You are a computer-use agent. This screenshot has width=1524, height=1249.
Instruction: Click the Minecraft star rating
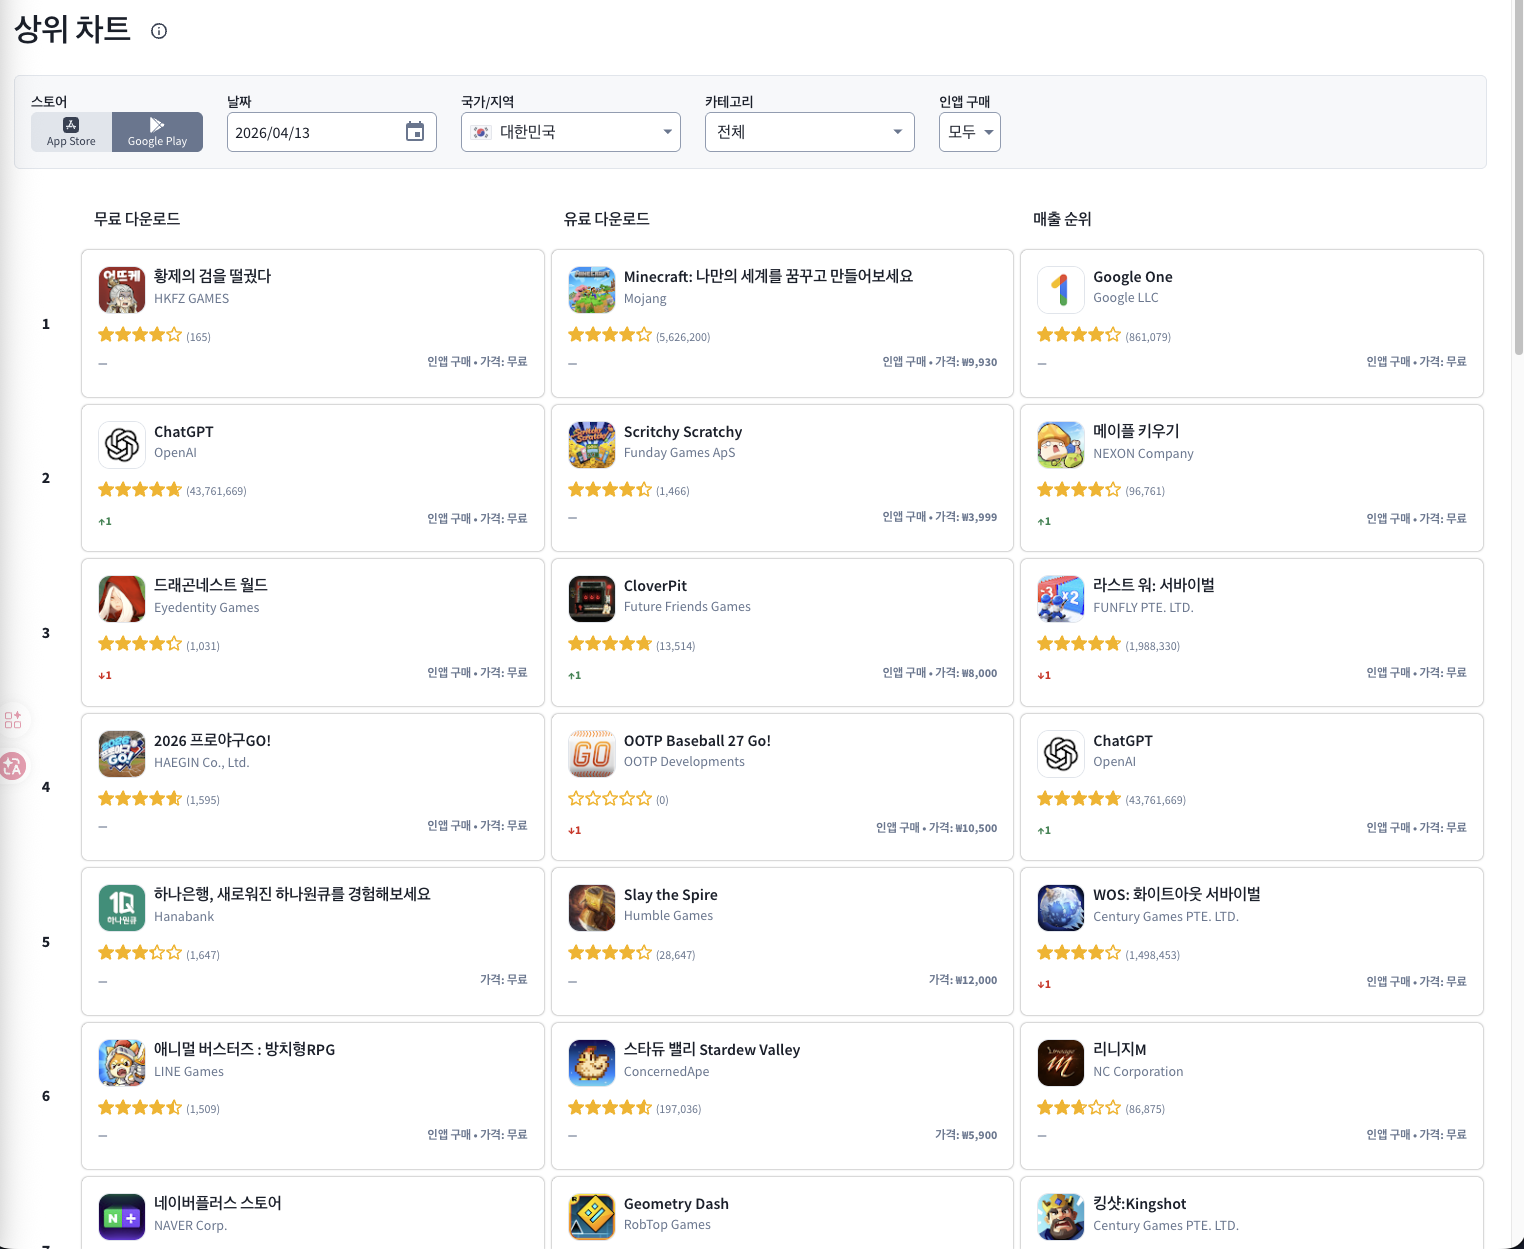click(610, 335)
